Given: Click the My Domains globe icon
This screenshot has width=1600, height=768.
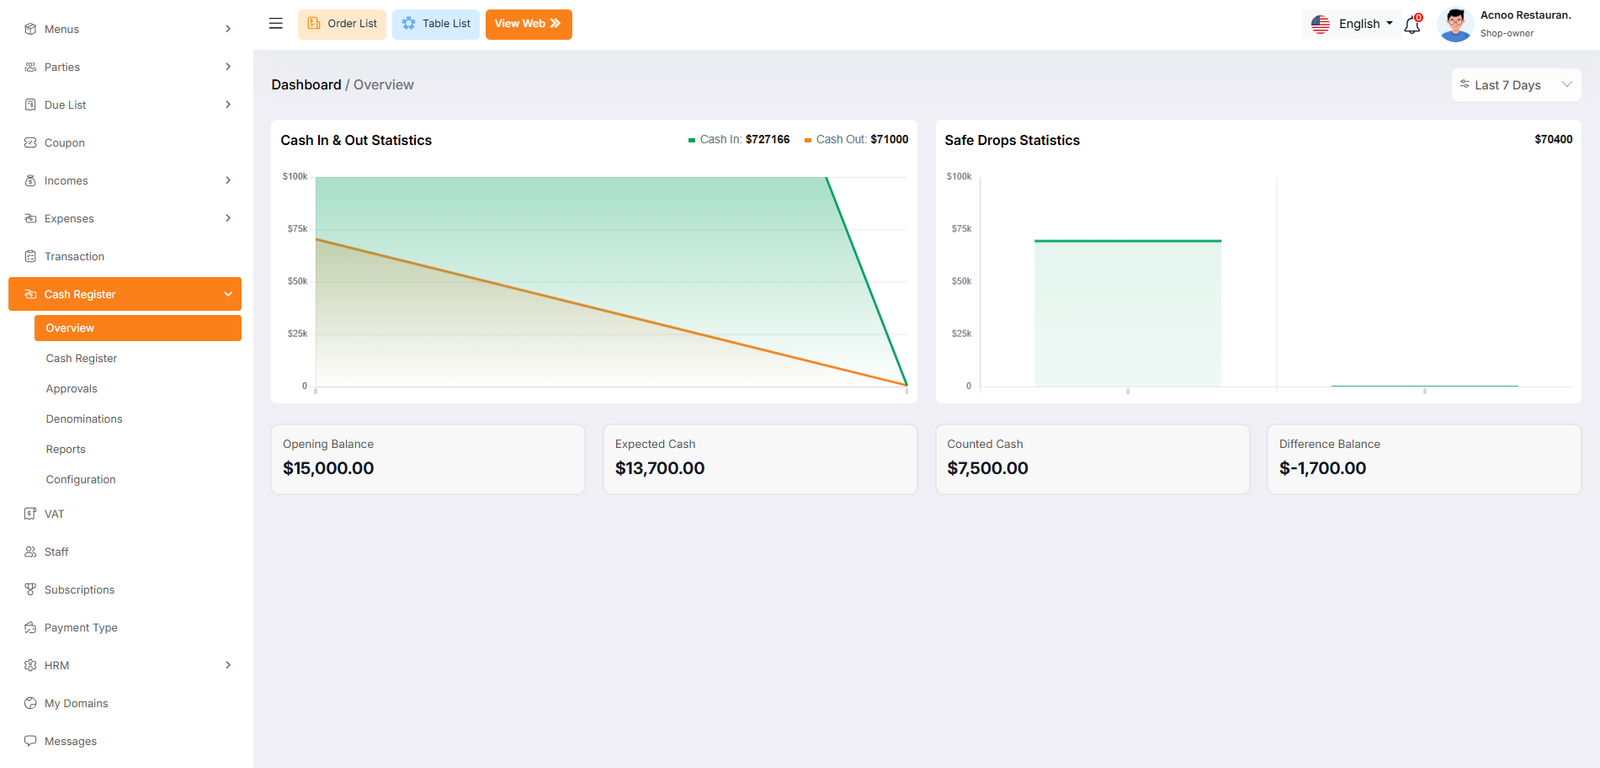Looking at the screenshot, I should 30,704.
